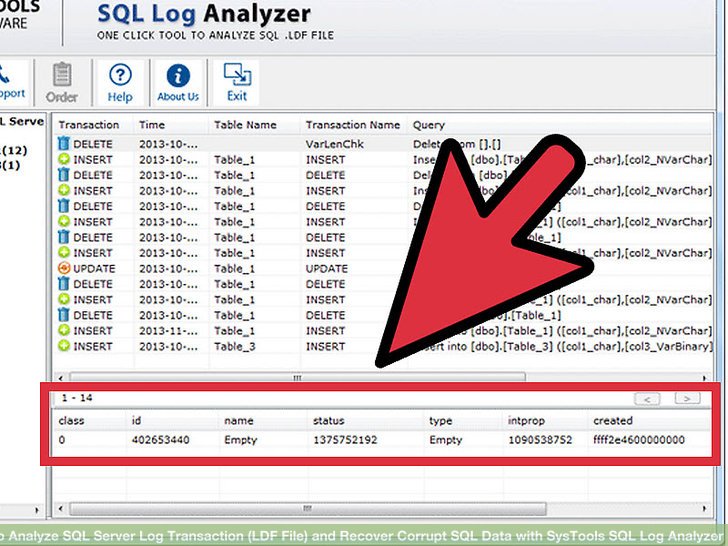Image resolution: width=728 pixels, height=546 pixels.
Task: Select the VarLenChk transaction name cell
Action: [334, 144]
